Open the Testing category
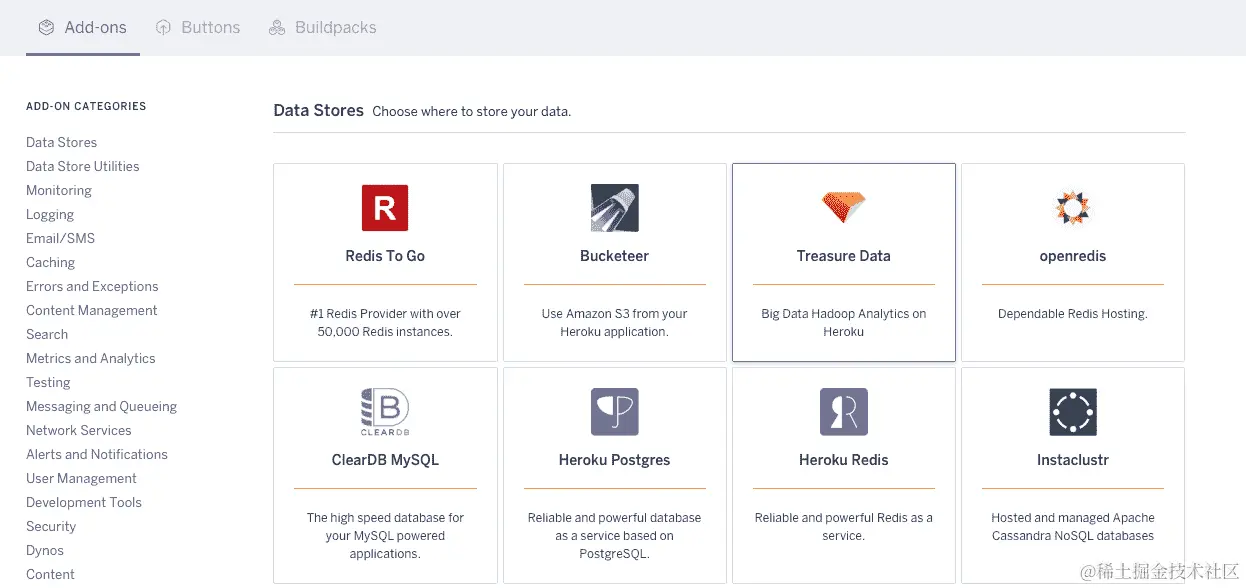Image resolution: width=1246 pixels, height=588 pixels. coord(48,383)
